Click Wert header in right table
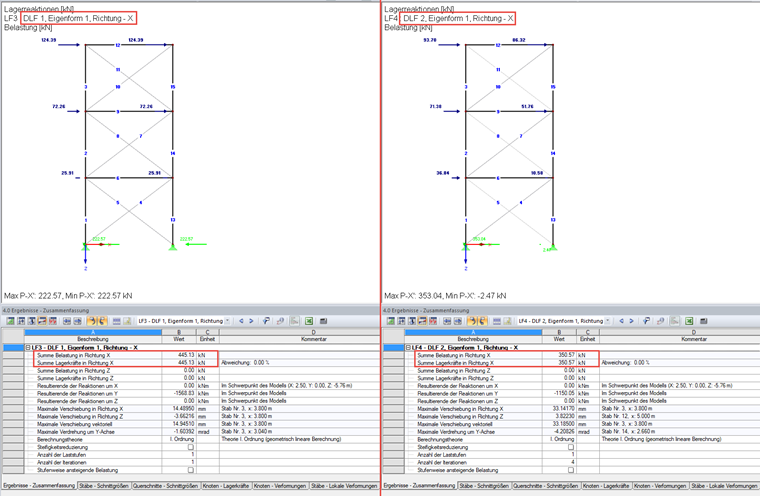This screenshot has width=760, height=496. click(559, 339)
